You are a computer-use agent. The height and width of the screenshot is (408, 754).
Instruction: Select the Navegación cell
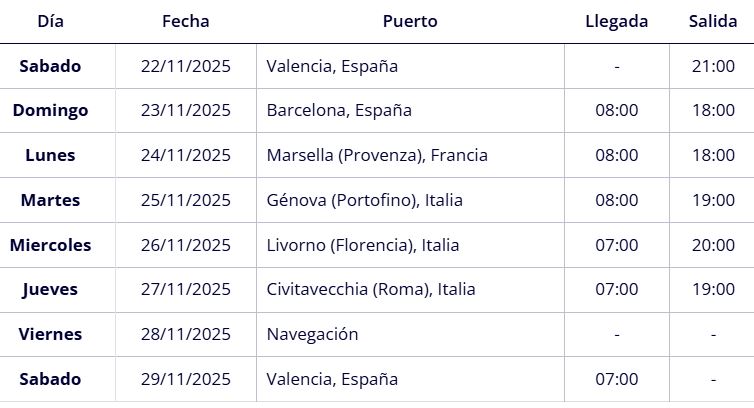click(x=312, y=334)
